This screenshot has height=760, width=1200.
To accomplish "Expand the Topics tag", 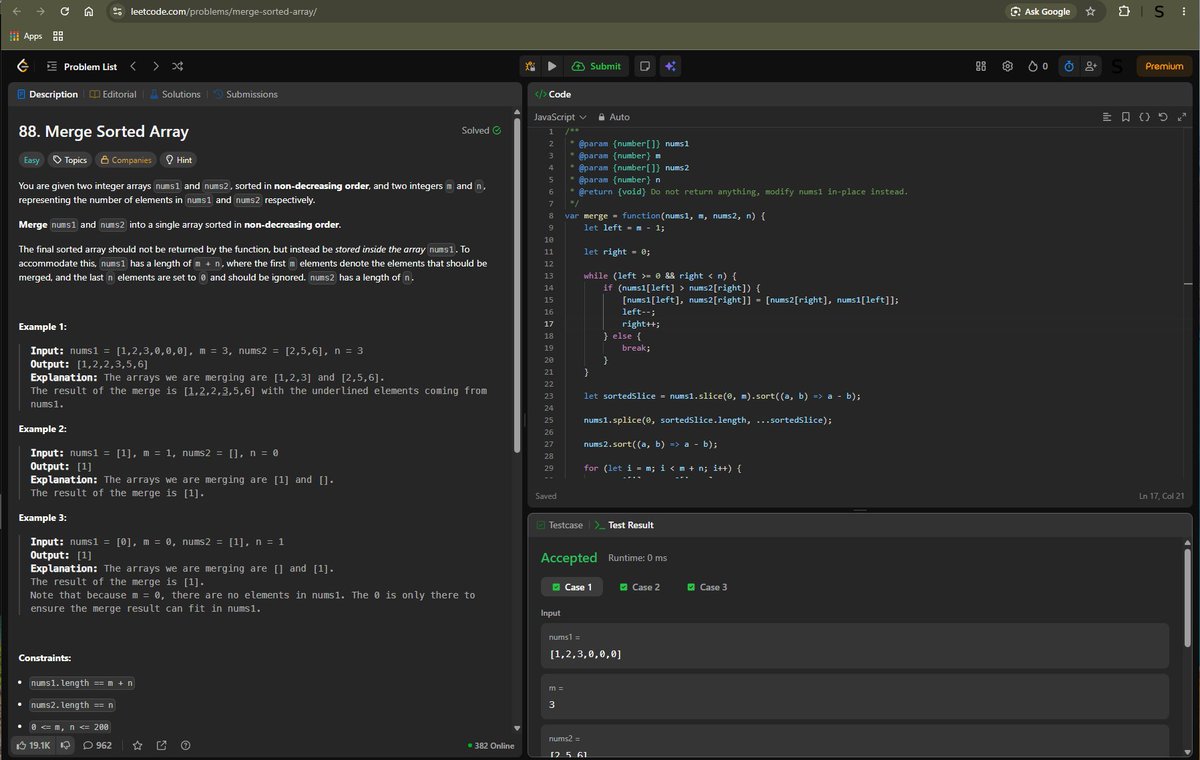I will coord(70,160).
